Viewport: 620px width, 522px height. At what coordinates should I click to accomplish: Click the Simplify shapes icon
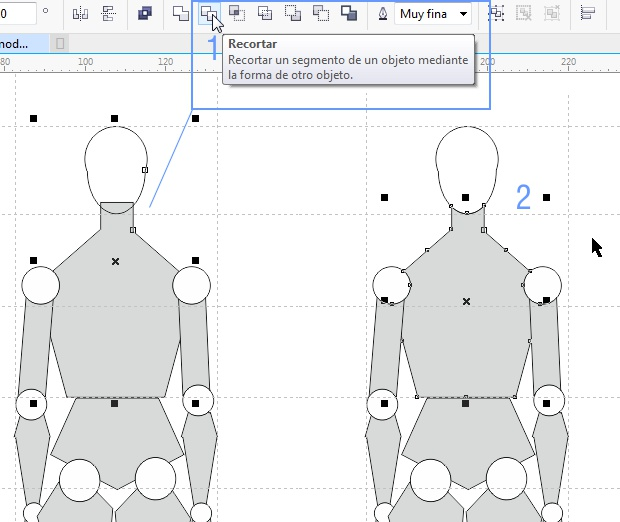click(265, 13)
